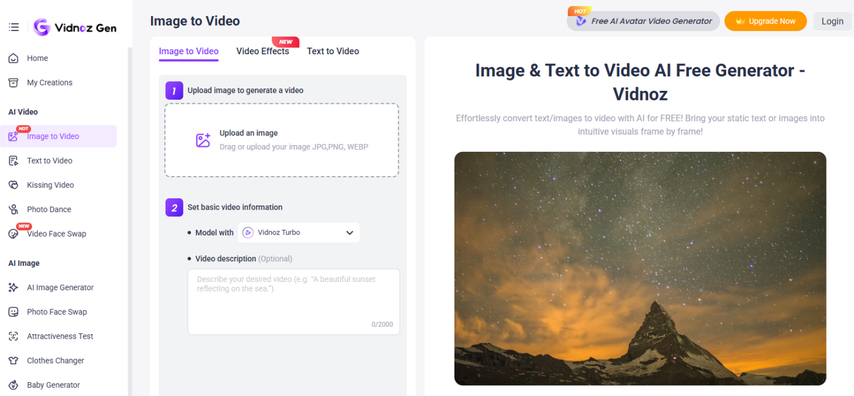Click the Home house icon
The height and width of the screenshot is (396, 854).
pos(14,58)
